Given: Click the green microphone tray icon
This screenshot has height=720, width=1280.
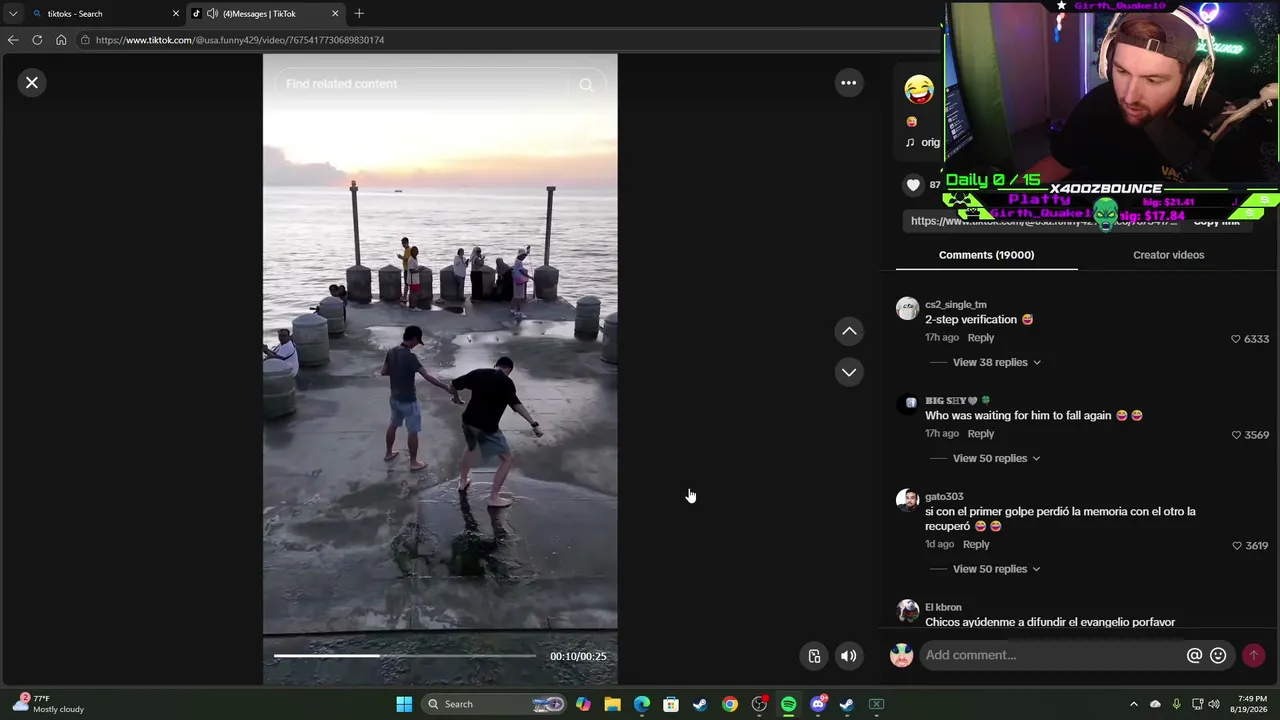Looking at the screenshot, I should click(1176, 704).
